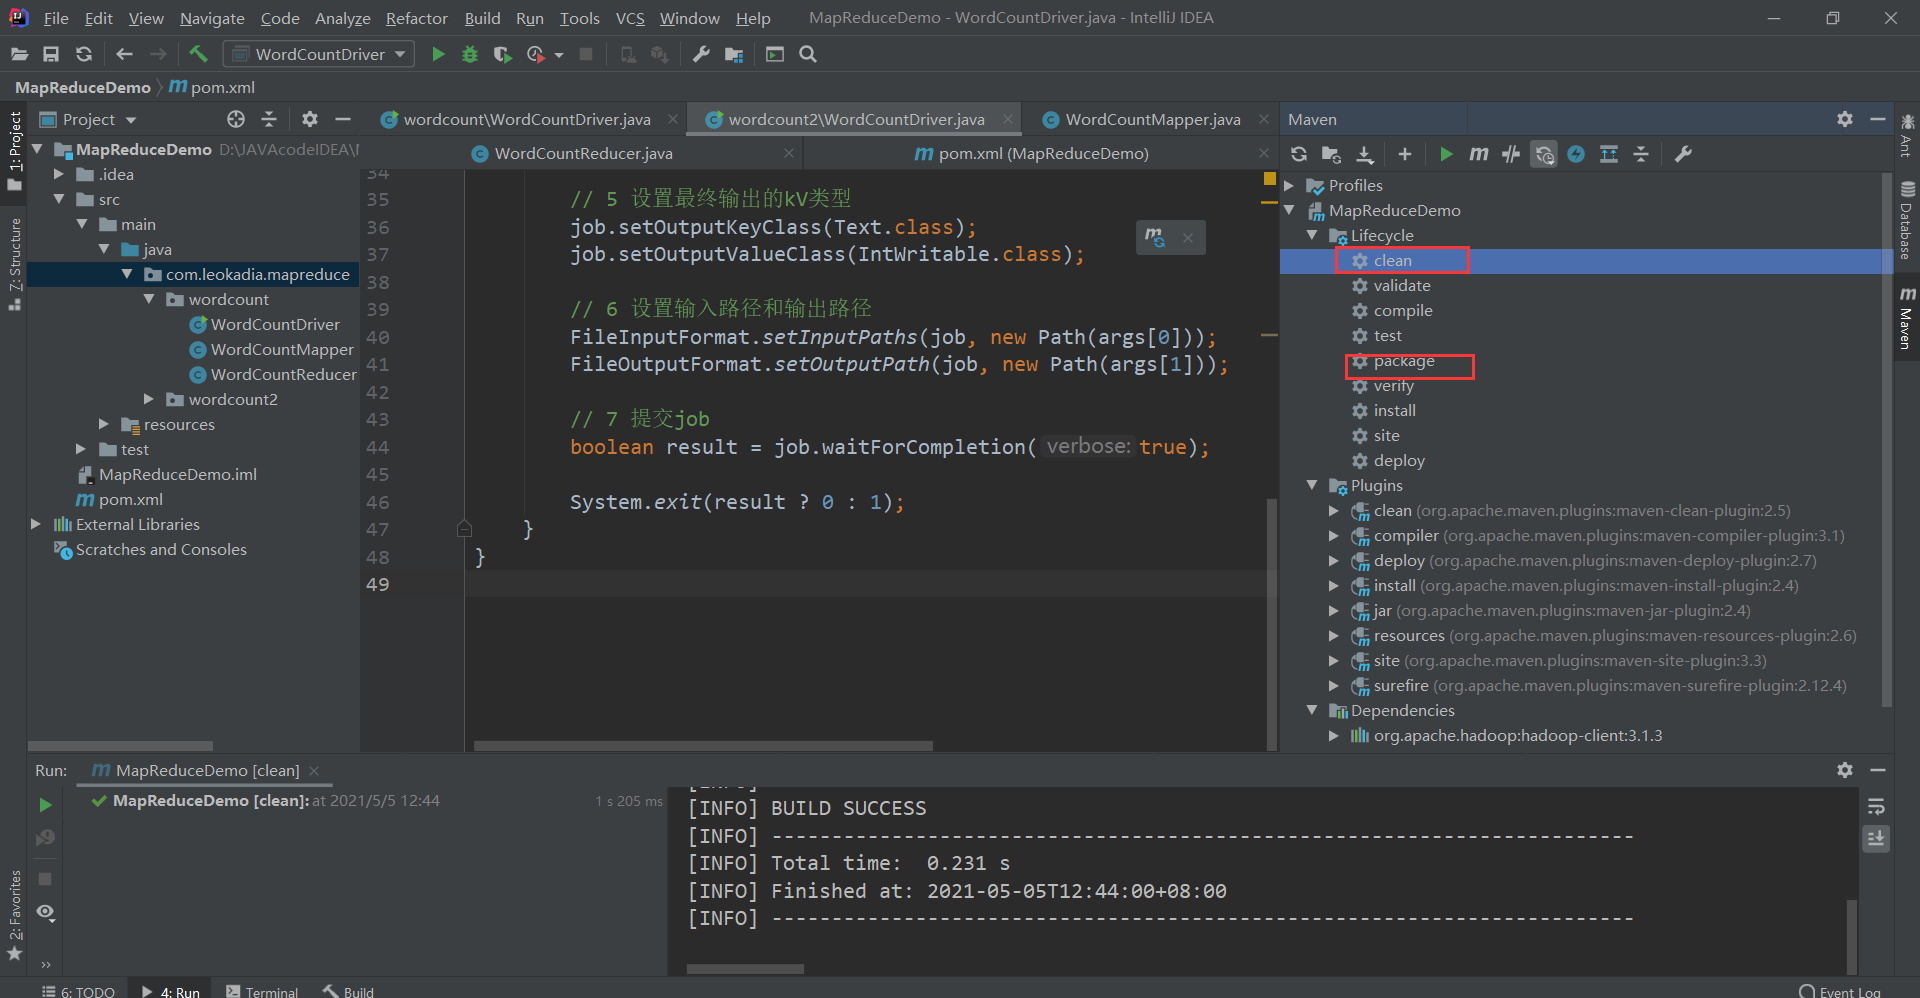The width and height of the screenshot is (1920, 998).
Task: Debug WordCountDriver with the bug icon
Action: coord(470,54)
